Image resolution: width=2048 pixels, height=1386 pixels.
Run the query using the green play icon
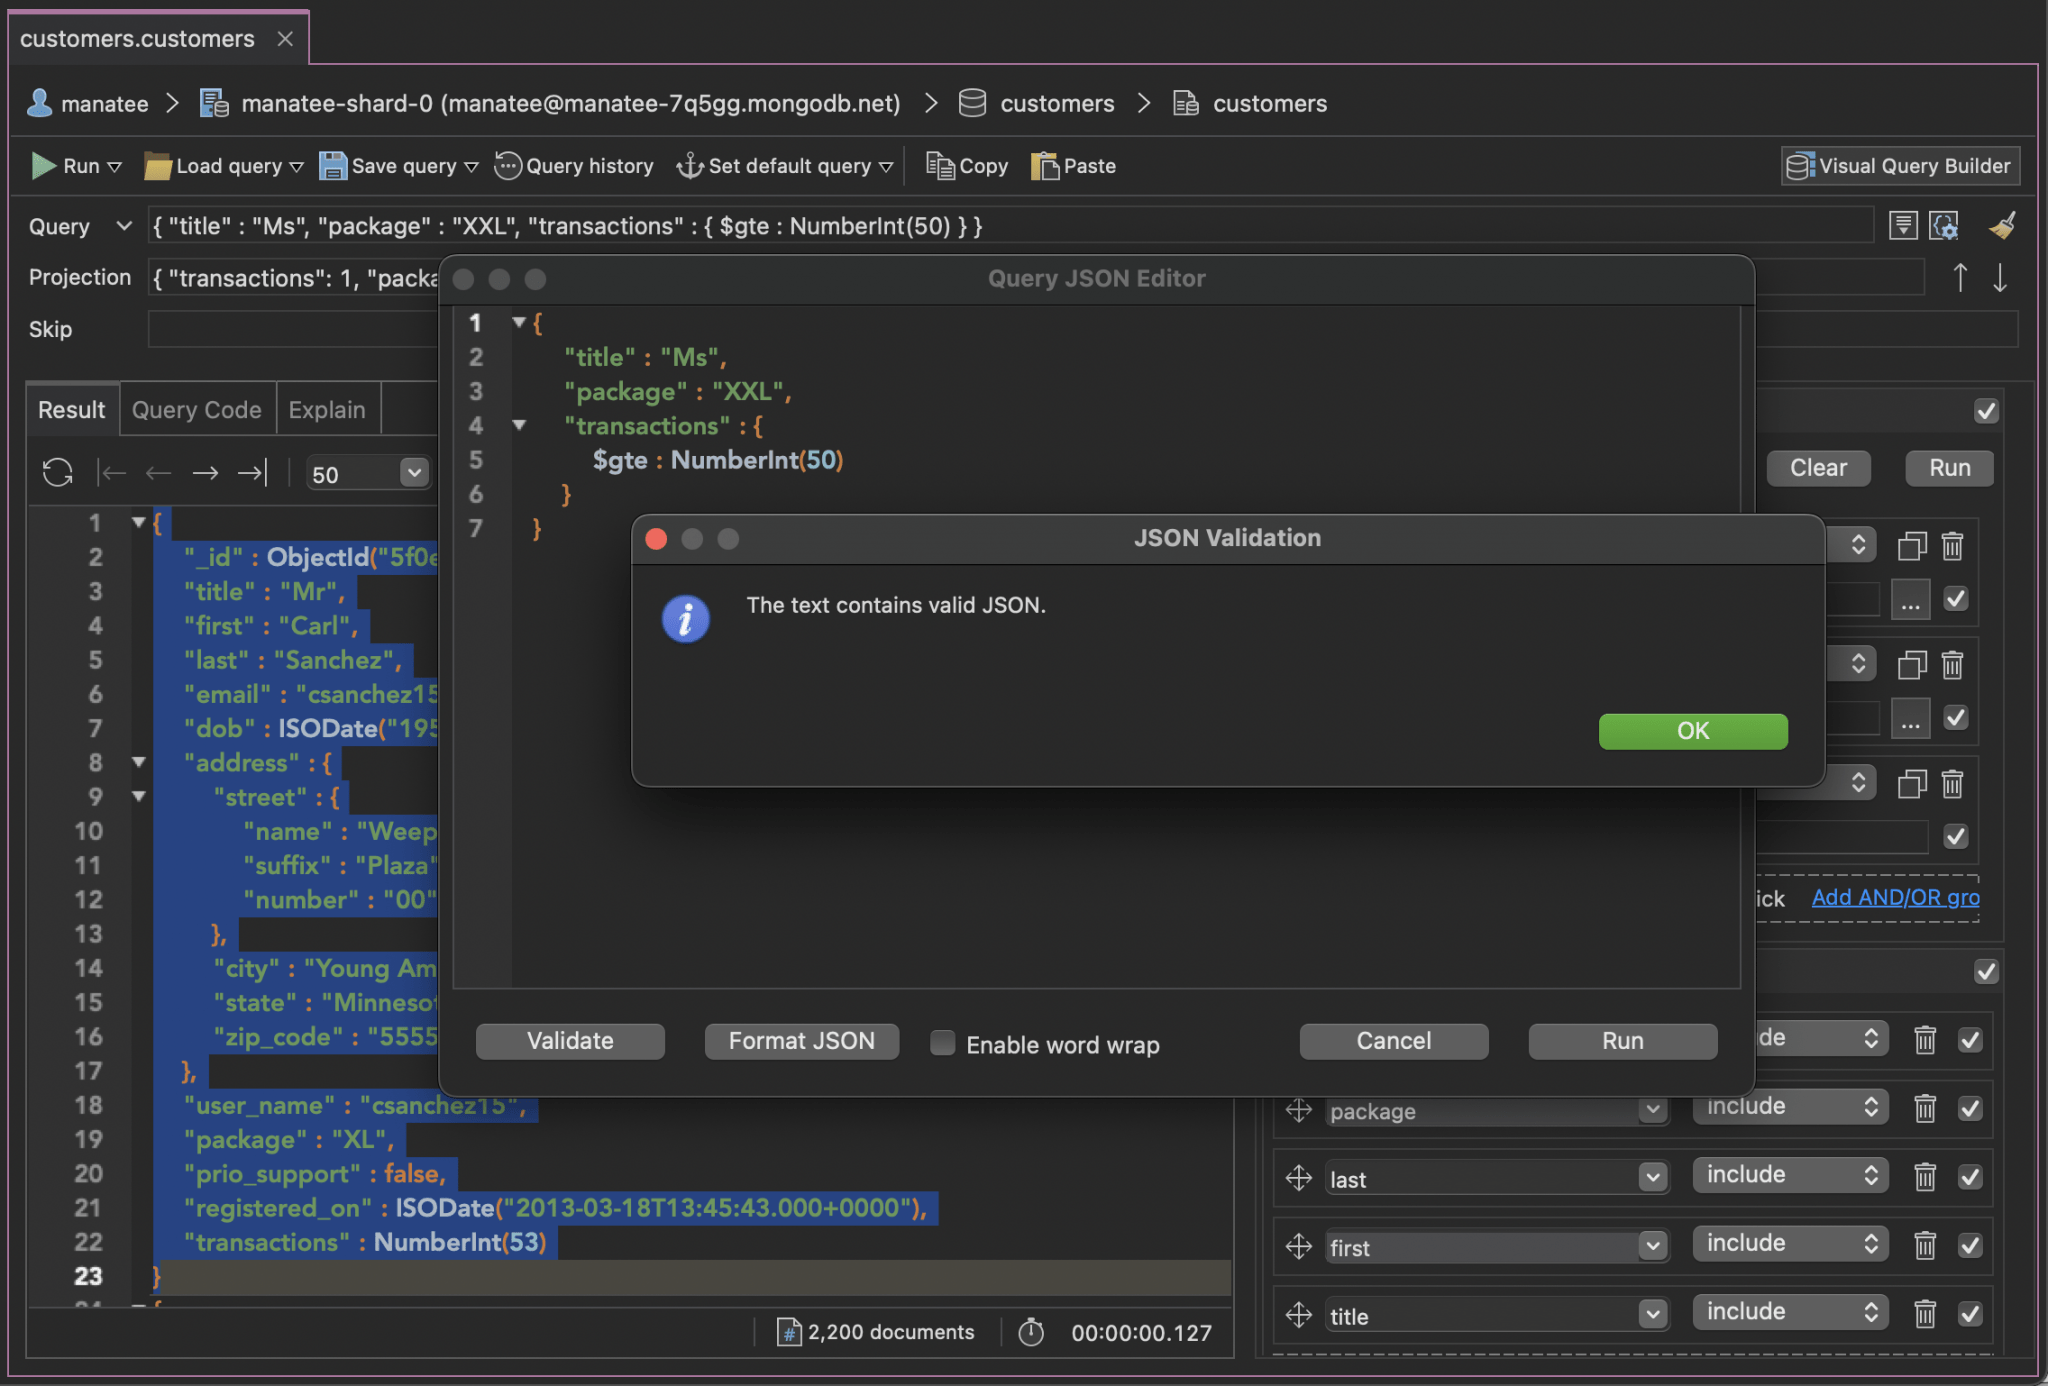click(42, 166)
